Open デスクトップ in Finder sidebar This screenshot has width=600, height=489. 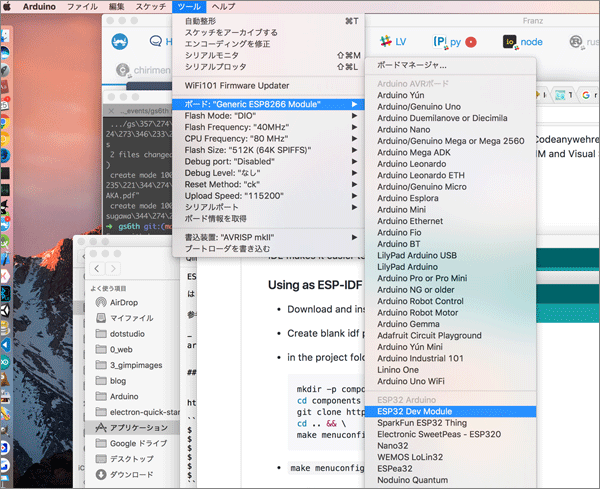132,459
